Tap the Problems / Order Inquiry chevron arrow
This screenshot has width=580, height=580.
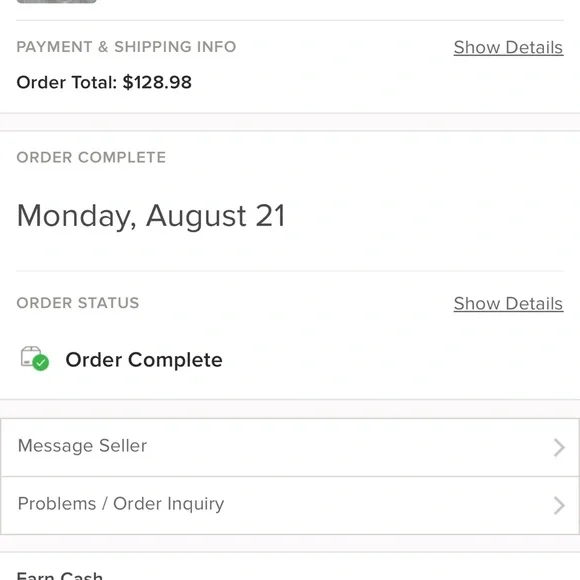coord(559,506)
